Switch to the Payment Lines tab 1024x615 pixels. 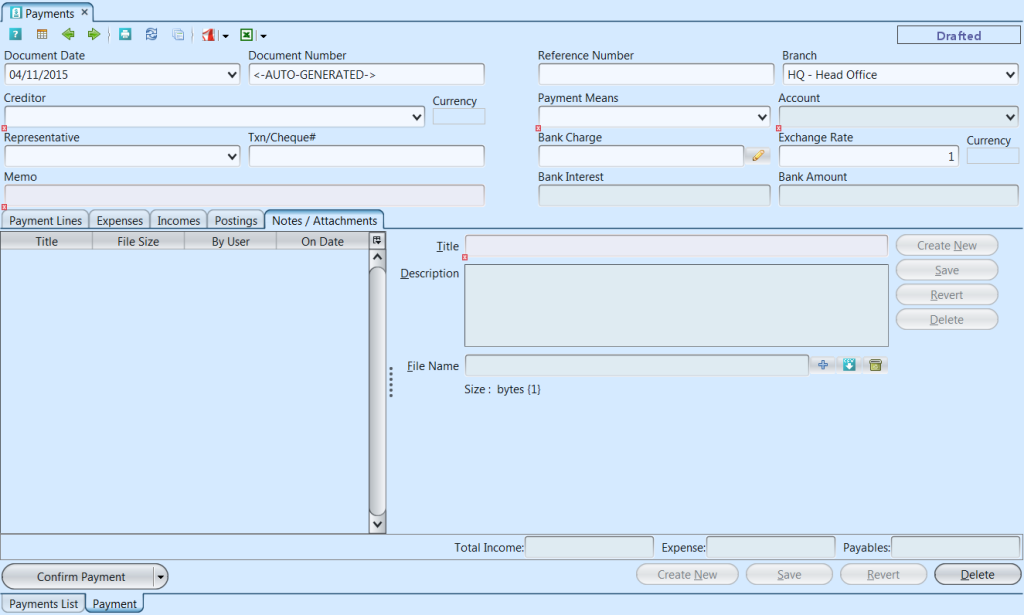45,221
